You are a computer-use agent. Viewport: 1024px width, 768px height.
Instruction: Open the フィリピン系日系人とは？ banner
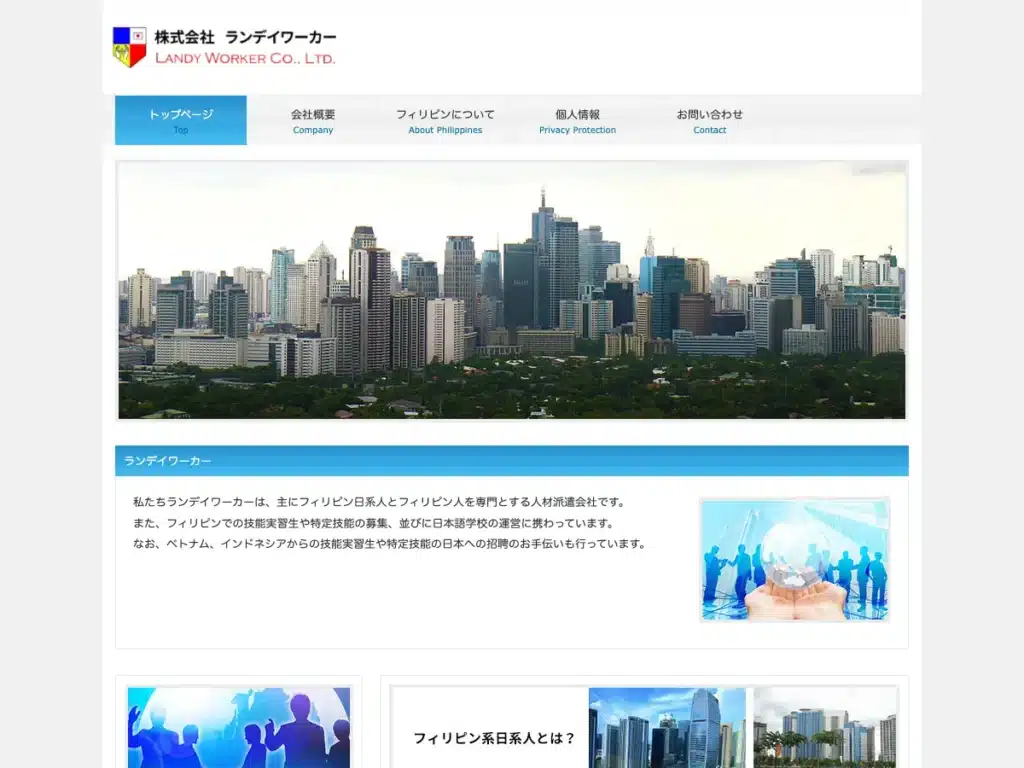644,727
